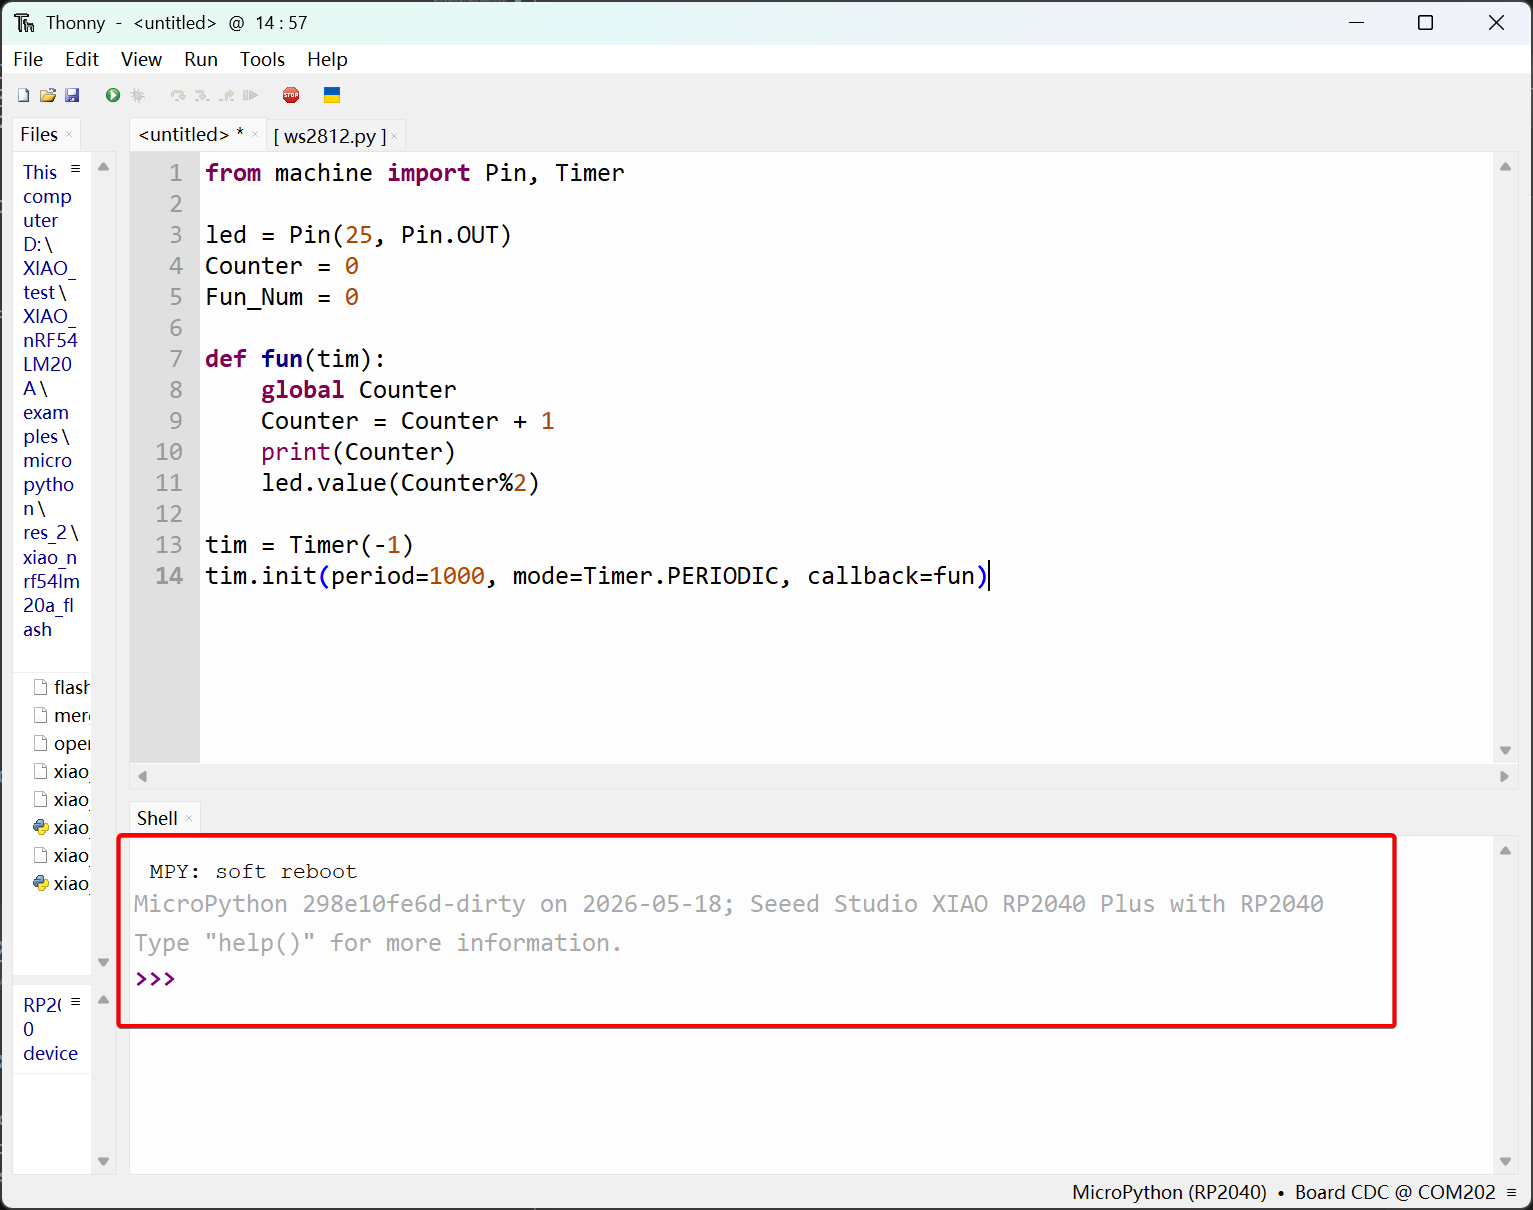Viewport: 1533px width, 1210px height.
Task: Click the MicroPython (RP2040) interpreter selector
Action: pos(1169,1192)
